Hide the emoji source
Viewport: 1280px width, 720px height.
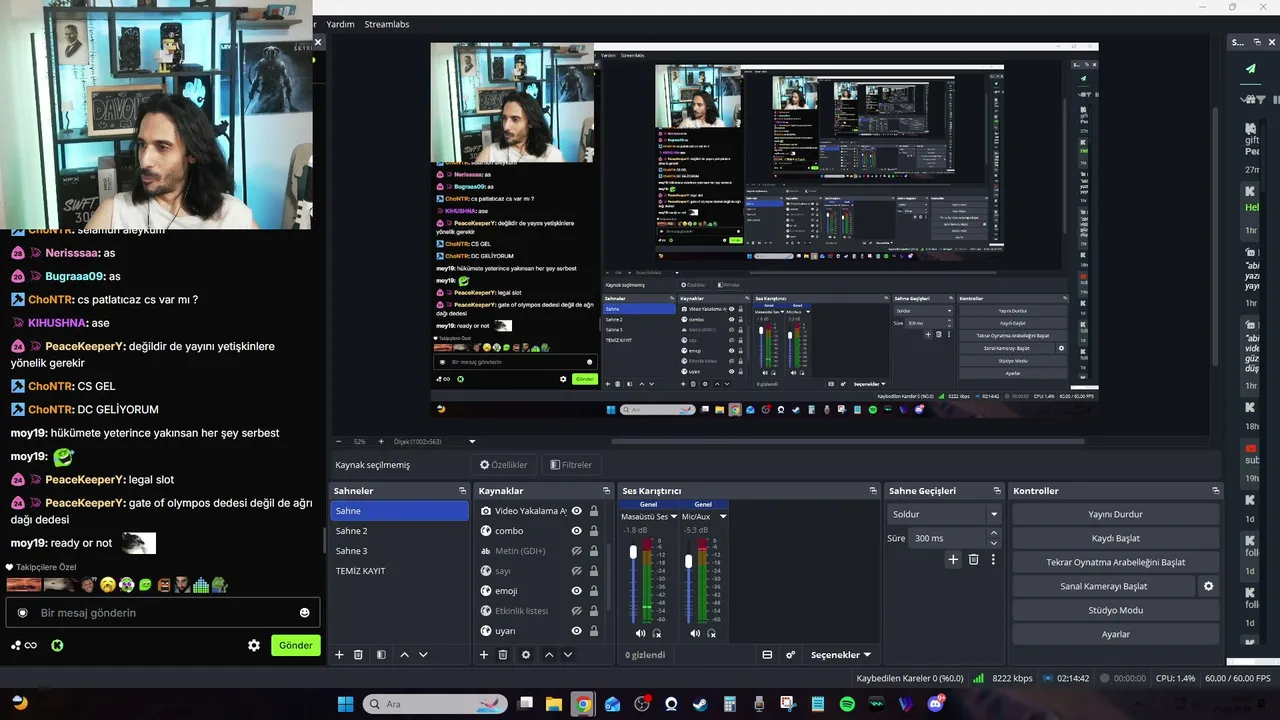click(576, 591)
